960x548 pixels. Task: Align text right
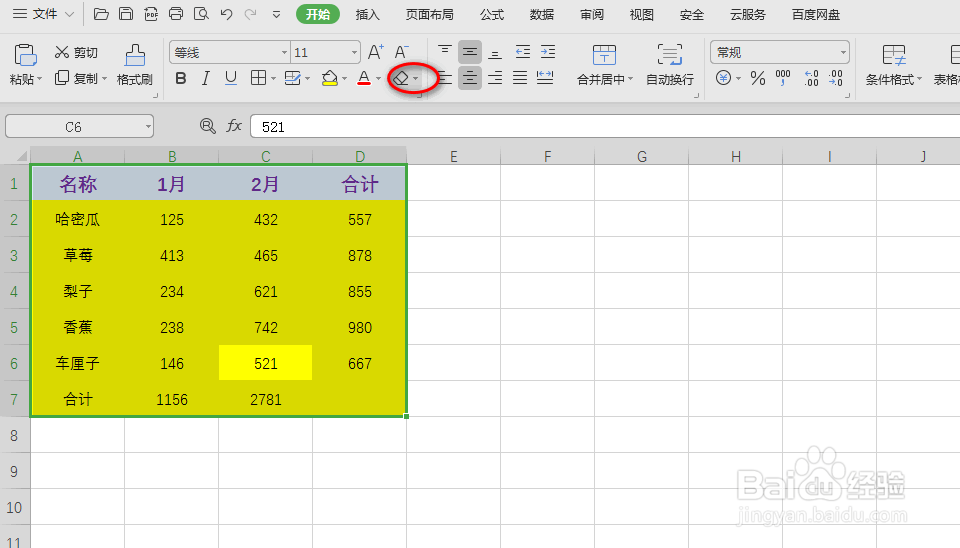tap(495, 78)
